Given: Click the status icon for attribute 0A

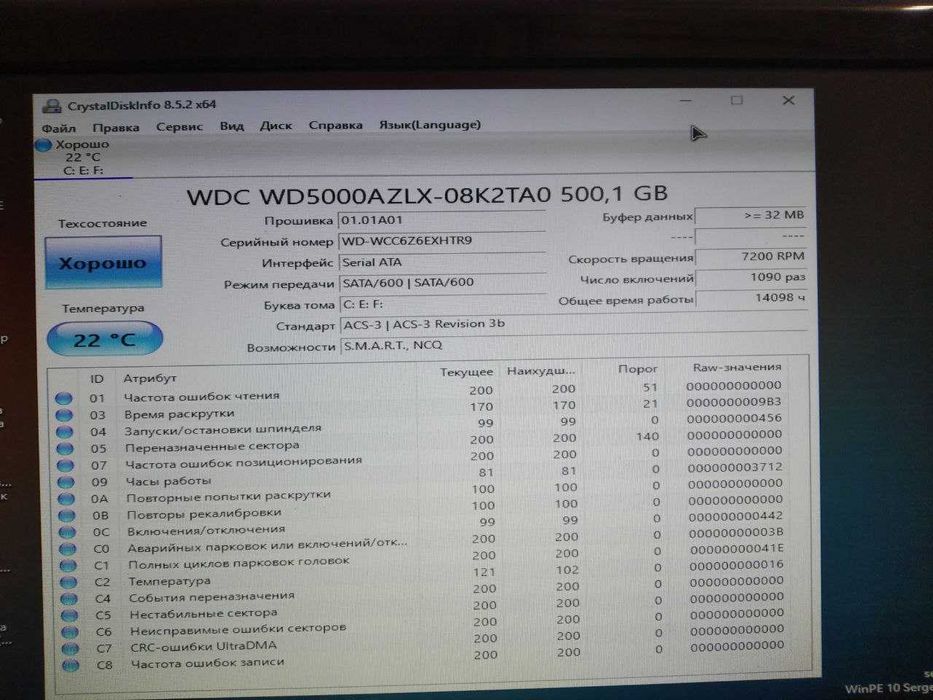Looking at the screenshot, I should (x=67, y=499).
